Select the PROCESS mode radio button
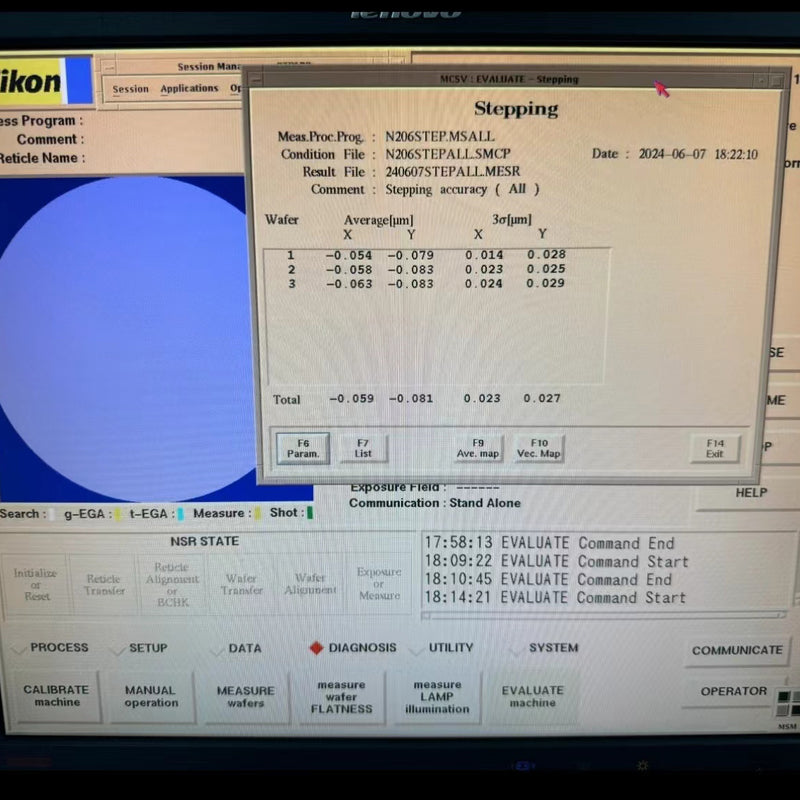The height and width of the screenshot is (800, 800). pyautogui.click(x=20, y=648)
